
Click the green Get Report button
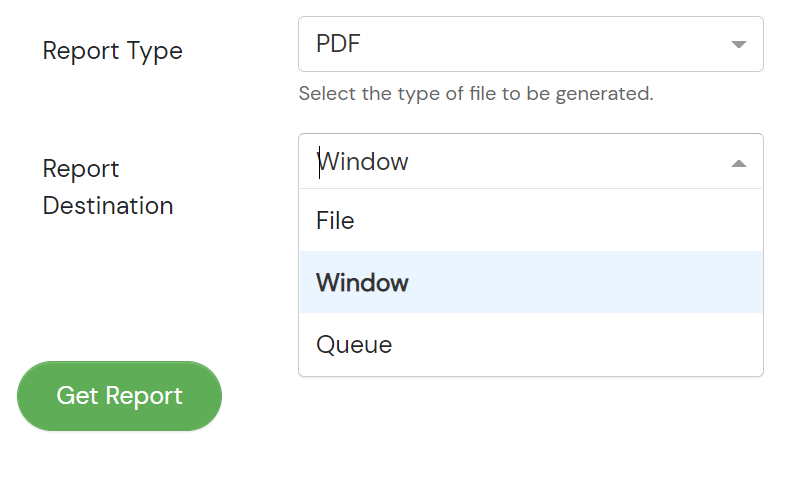[120, 396]
